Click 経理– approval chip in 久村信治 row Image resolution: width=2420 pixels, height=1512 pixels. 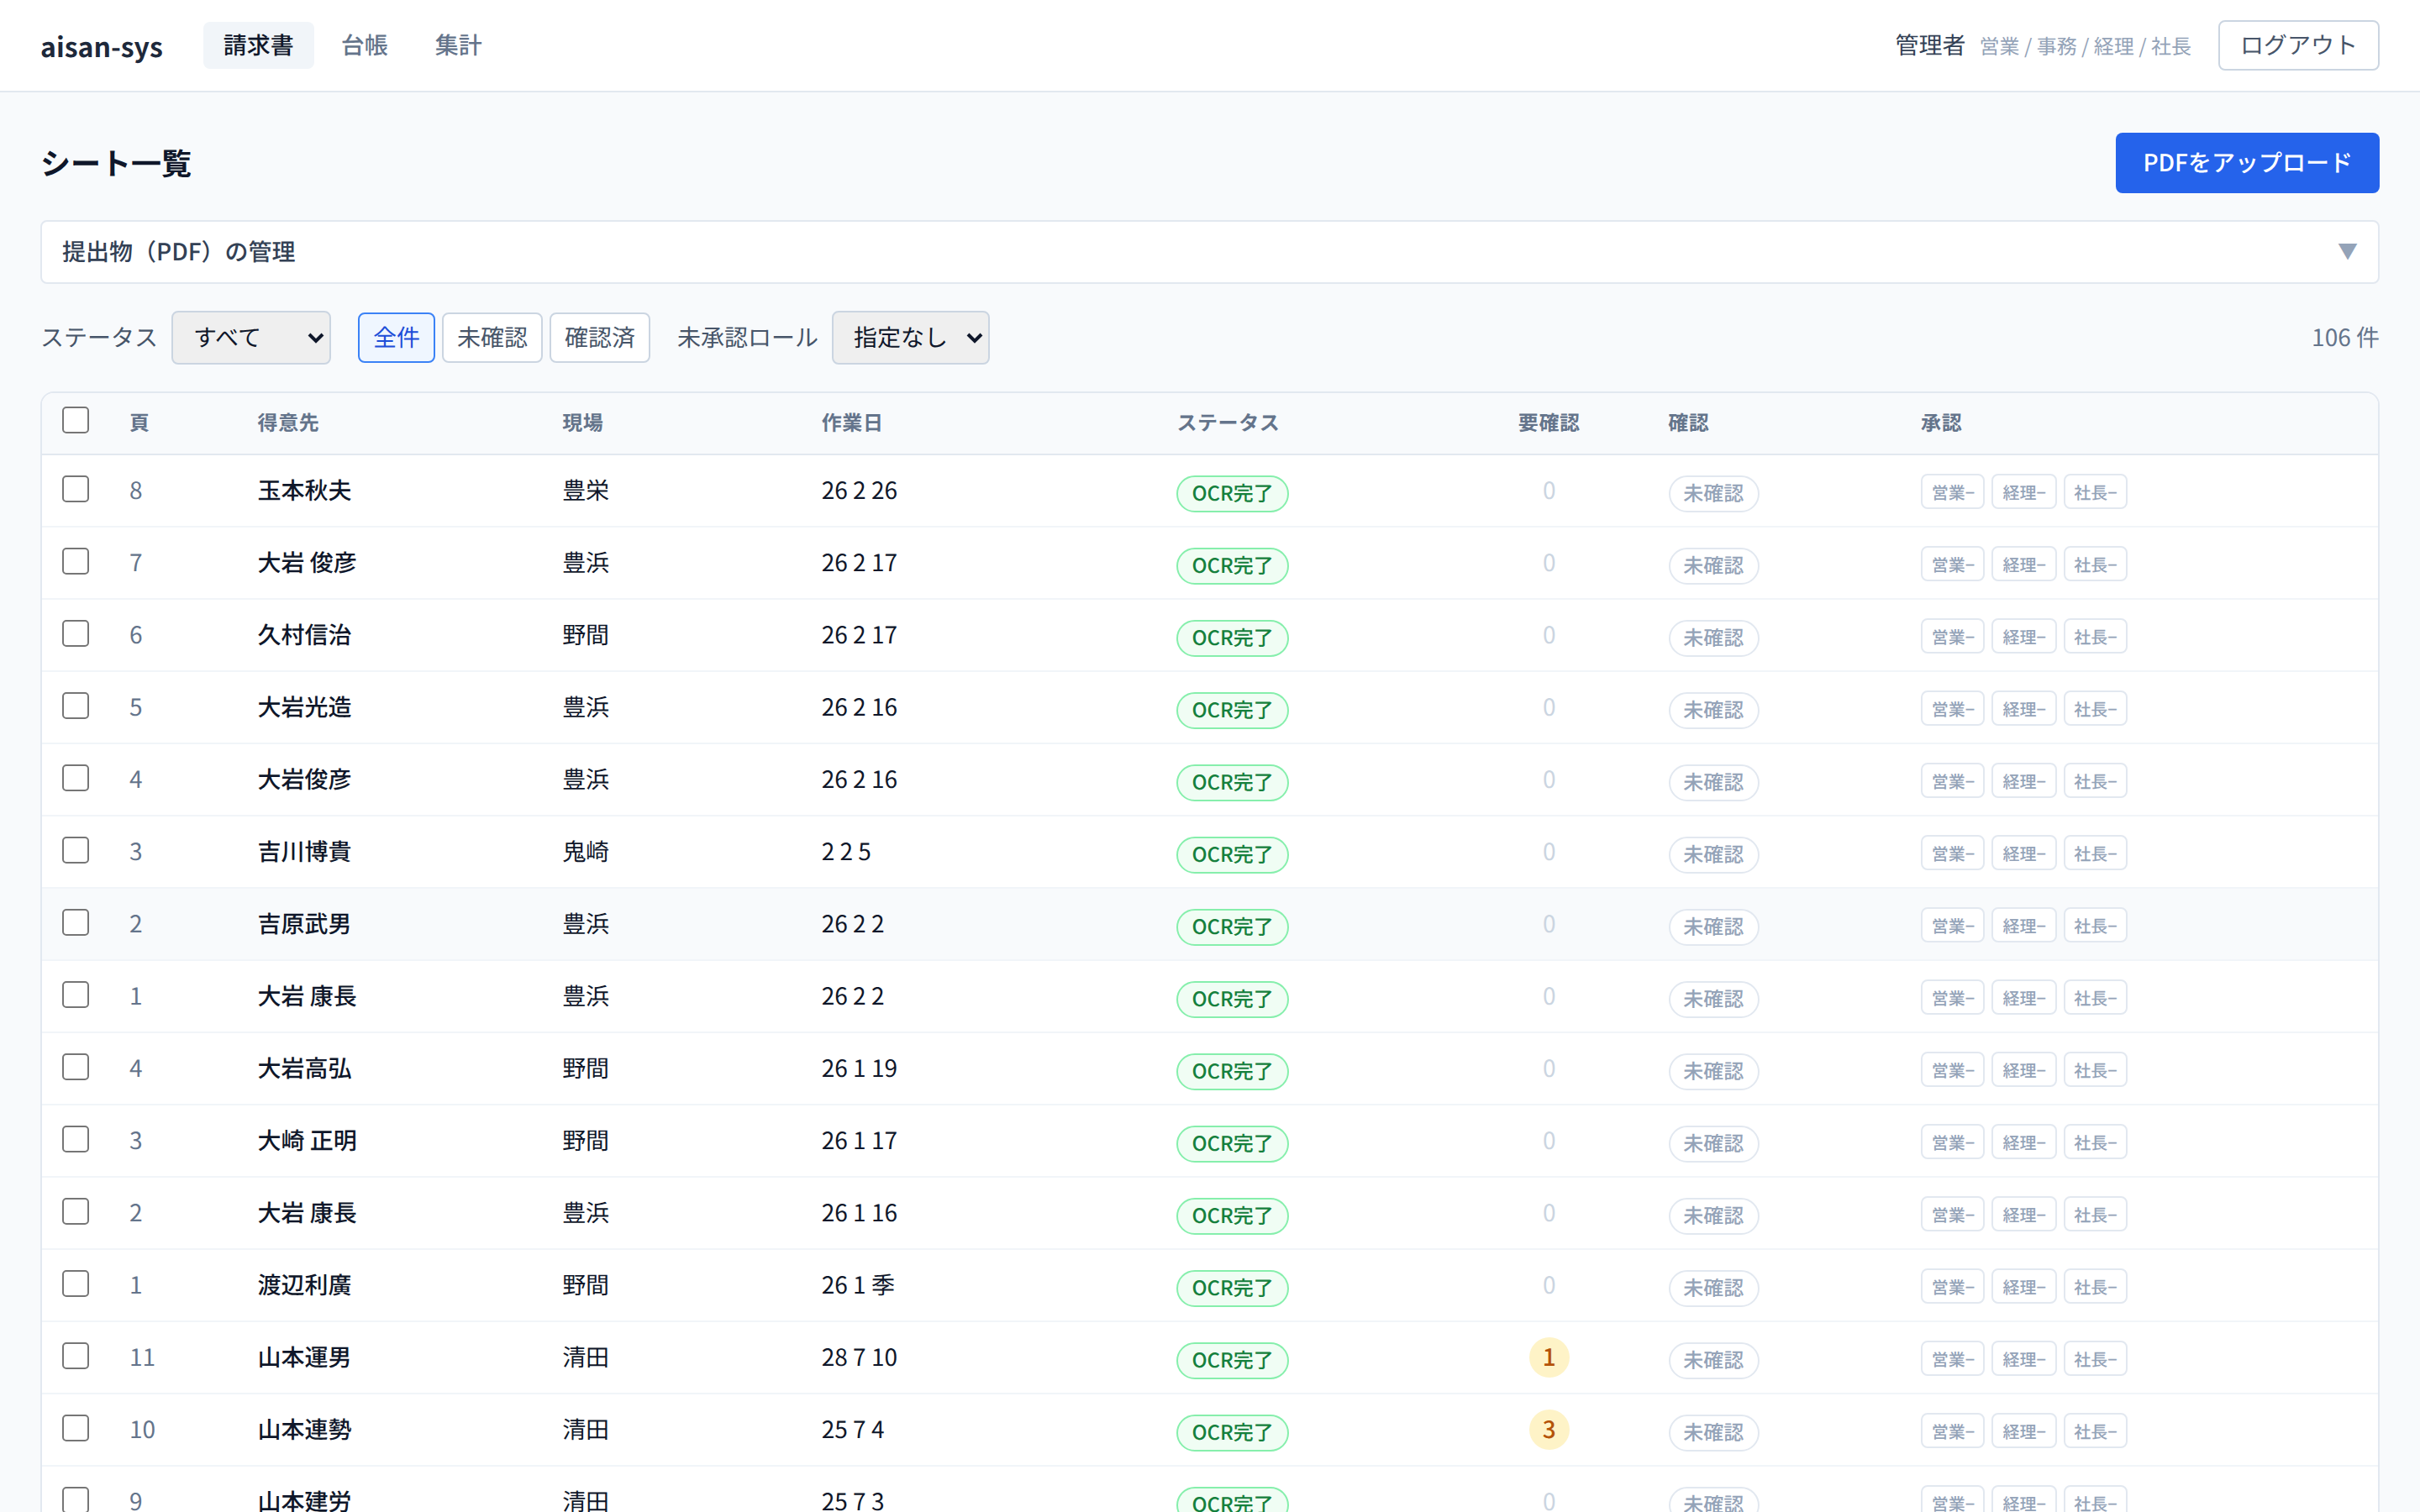pyautogui.click(x=2023, y=637)
